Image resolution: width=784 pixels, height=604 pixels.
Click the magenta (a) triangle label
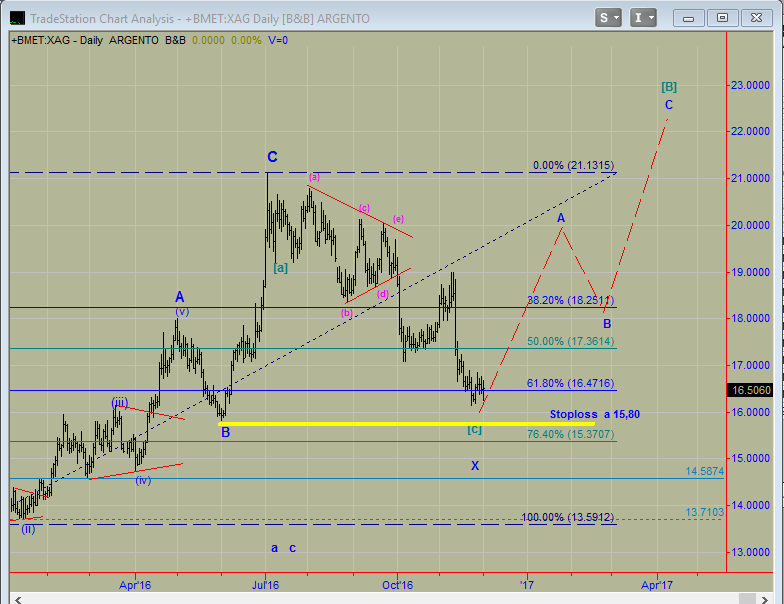pos(314,176)
